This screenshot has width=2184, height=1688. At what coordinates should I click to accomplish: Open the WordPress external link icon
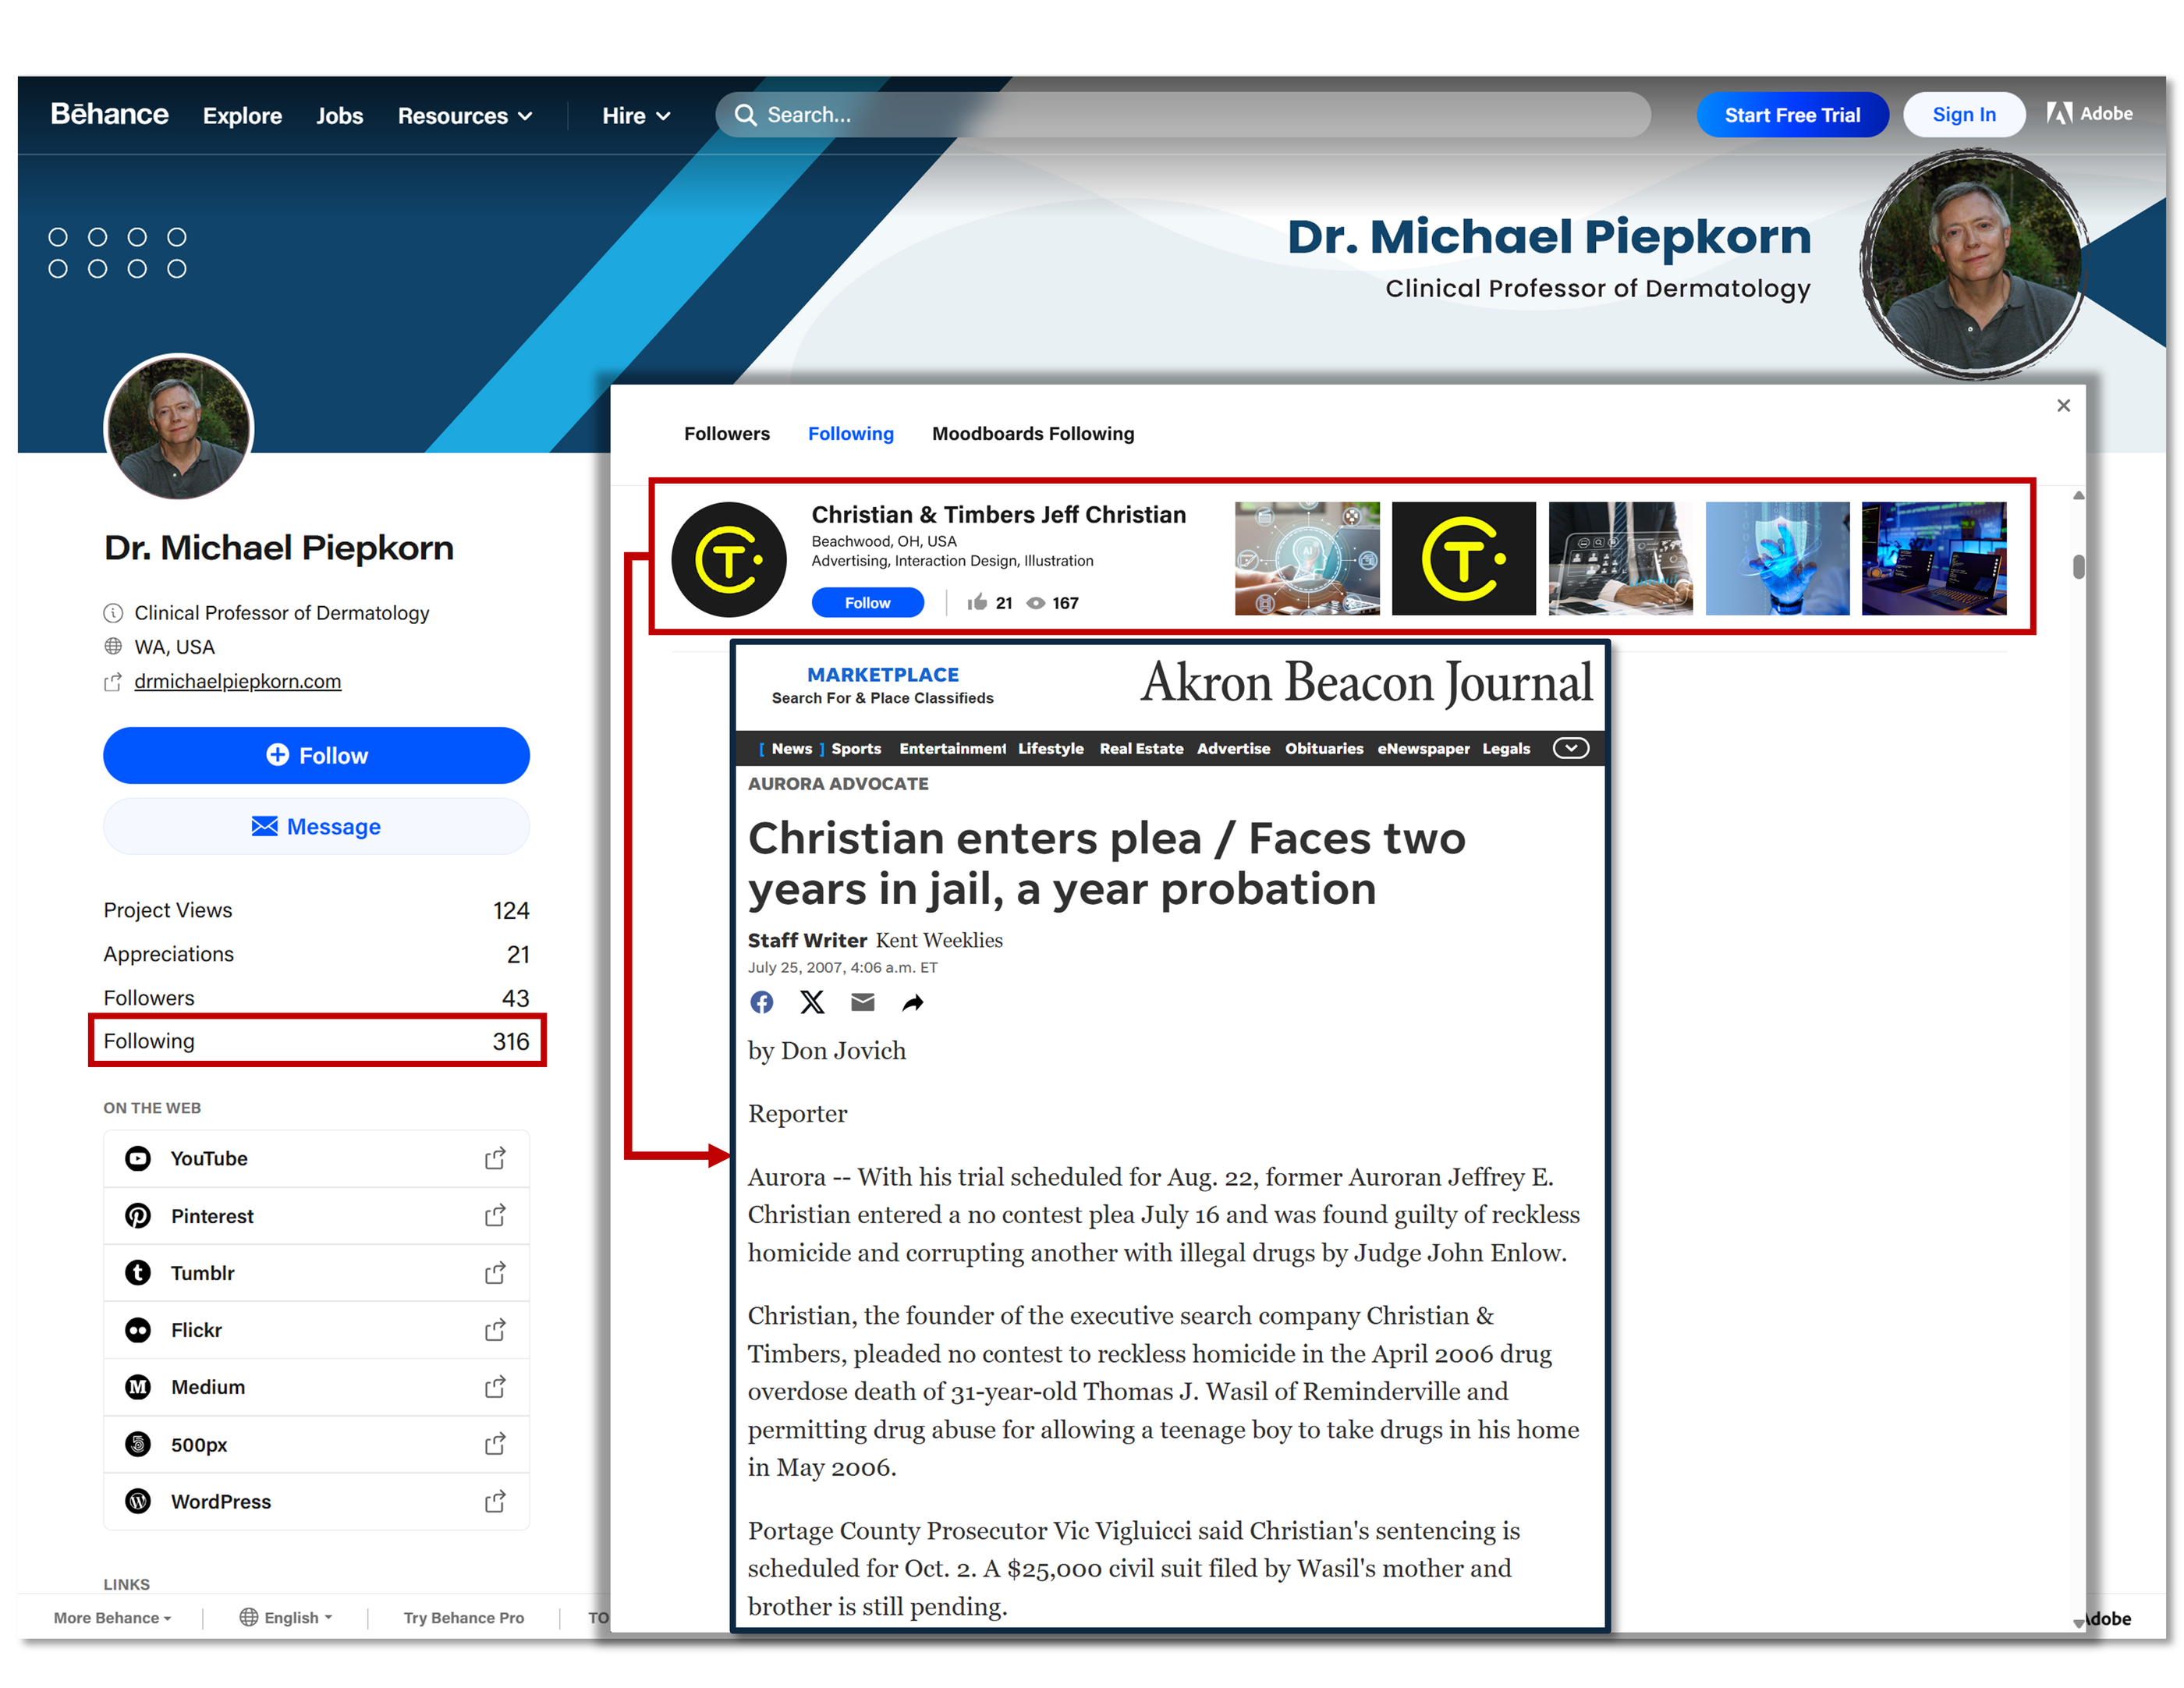pyautogui.click(x=495, y=1501)
